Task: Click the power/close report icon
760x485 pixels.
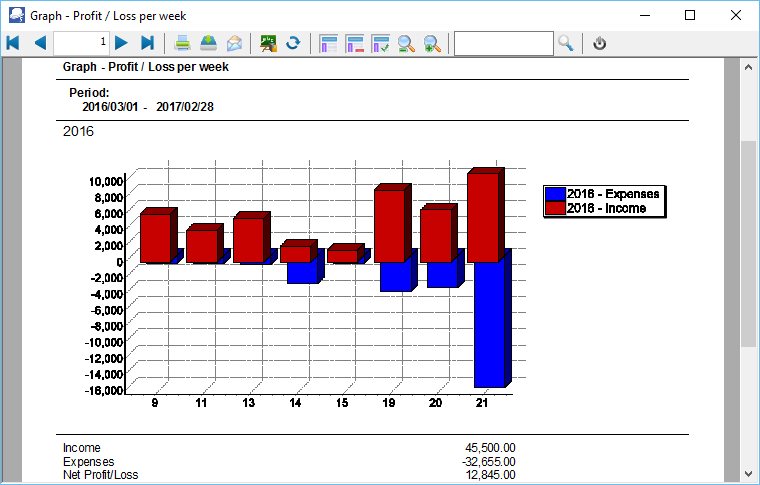Action: 600,43
